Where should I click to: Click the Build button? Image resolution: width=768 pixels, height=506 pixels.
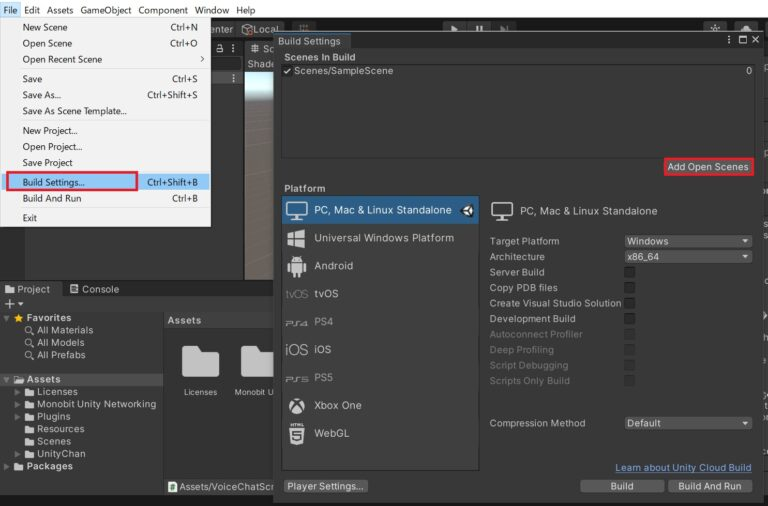[622, 486]
